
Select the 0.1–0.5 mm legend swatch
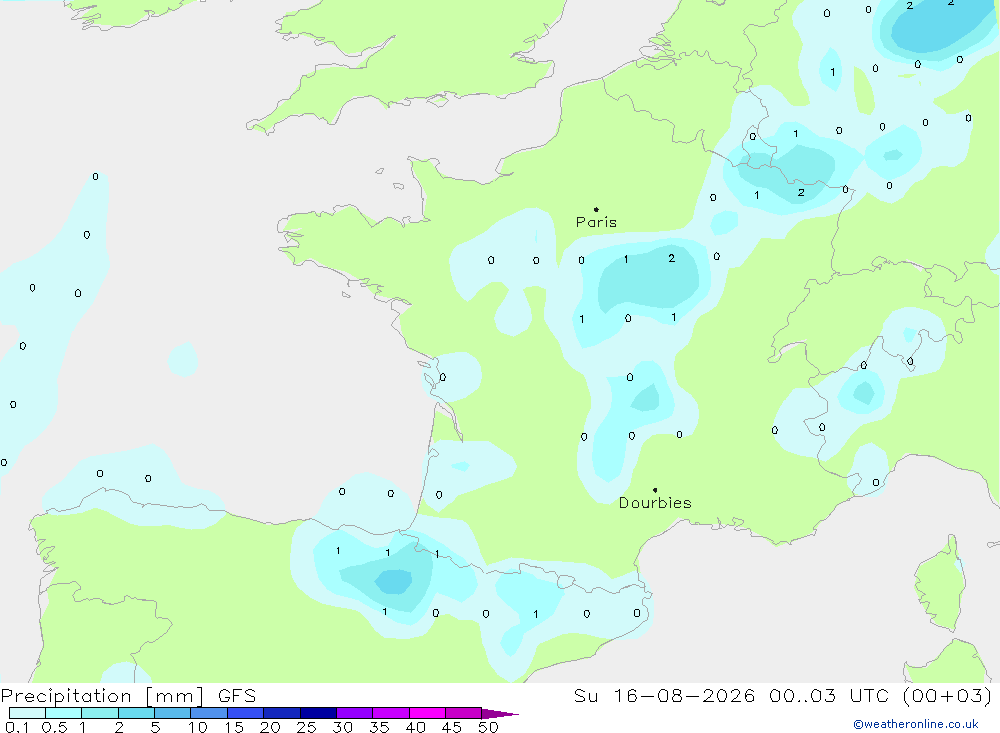coord(27,713)
